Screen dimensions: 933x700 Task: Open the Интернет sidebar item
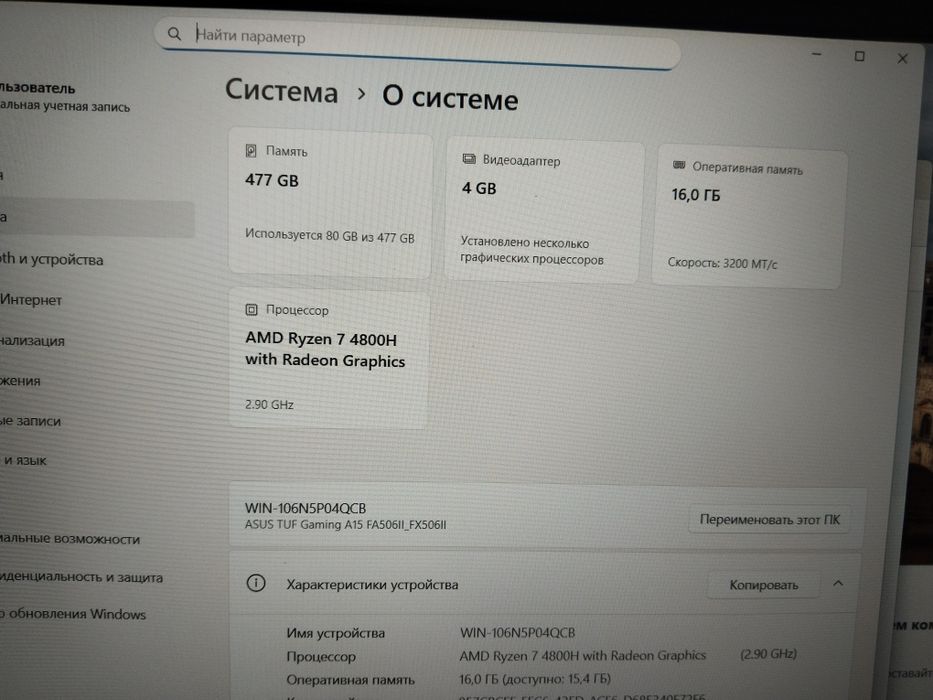[33, 300]
